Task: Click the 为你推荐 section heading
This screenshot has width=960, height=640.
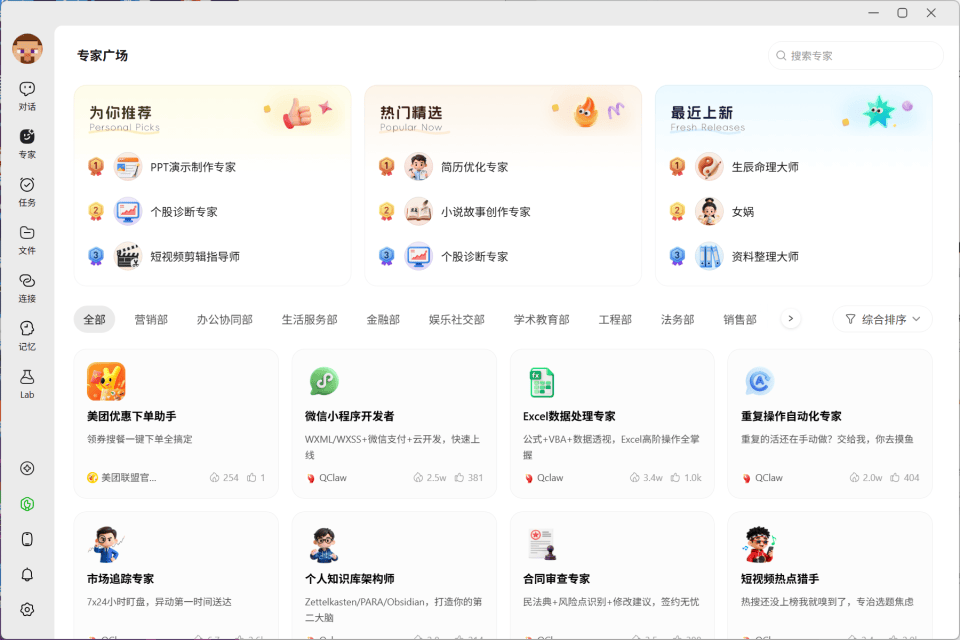Action: [121, 113]
